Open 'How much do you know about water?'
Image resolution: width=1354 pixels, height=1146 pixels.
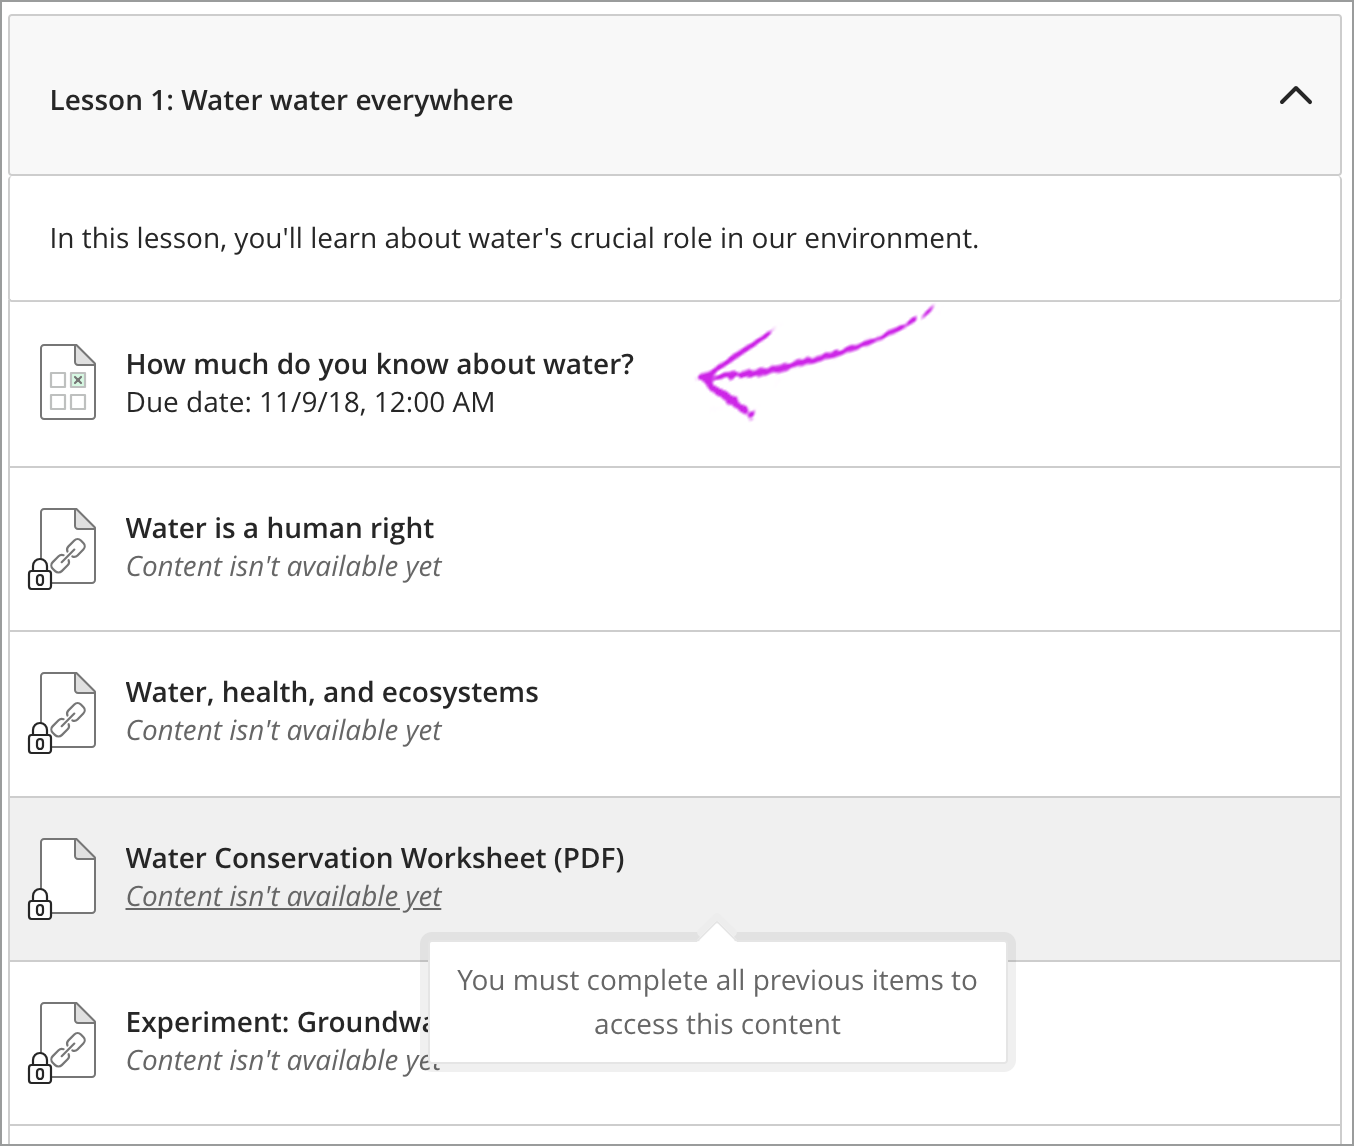(380, 364)
